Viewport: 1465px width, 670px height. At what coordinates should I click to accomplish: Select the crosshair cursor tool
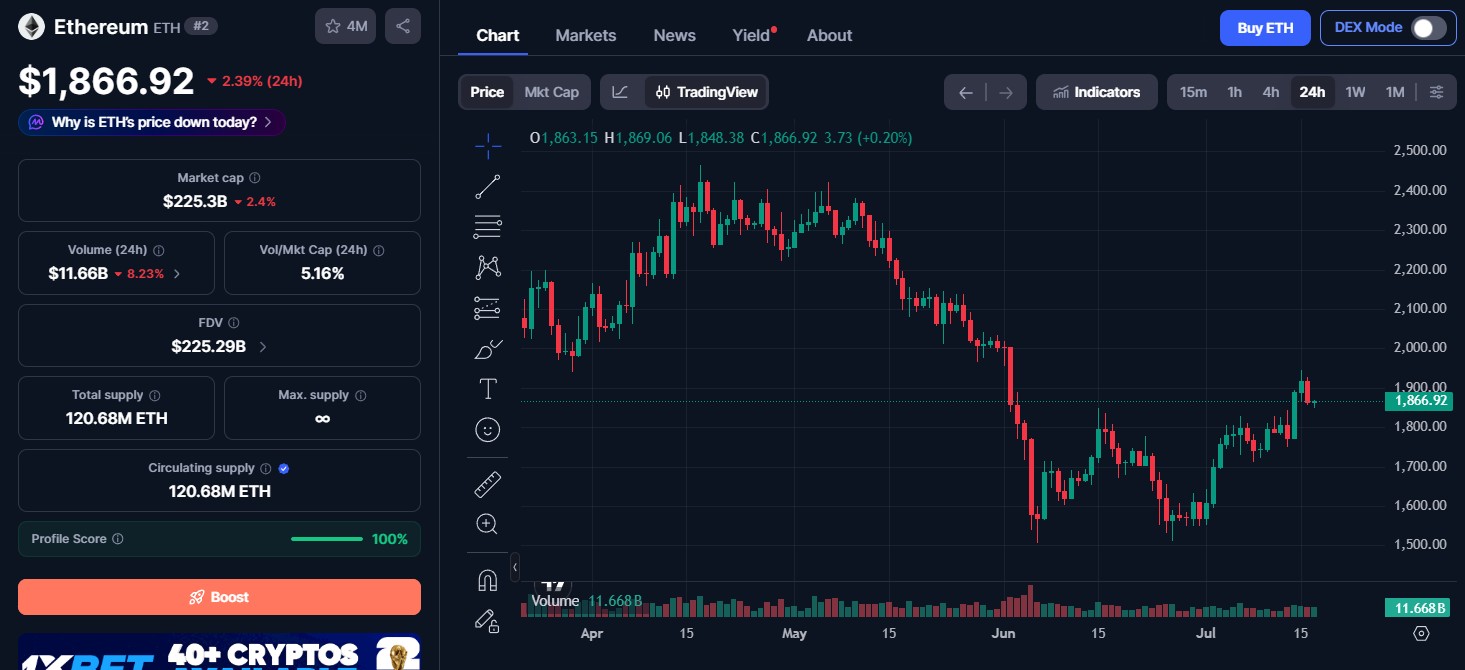pos(488,147)
